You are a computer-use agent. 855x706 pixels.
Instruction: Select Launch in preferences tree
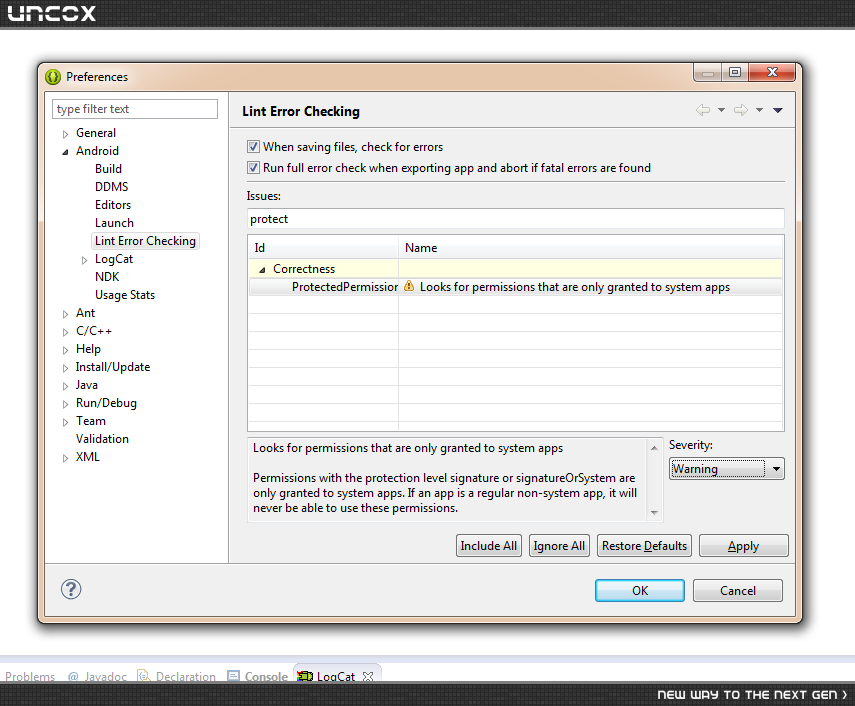tap(114, 223)
